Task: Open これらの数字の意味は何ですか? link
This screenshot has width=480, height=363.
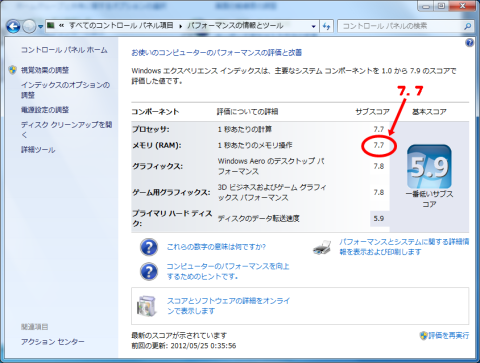Action: click(216, 247)
